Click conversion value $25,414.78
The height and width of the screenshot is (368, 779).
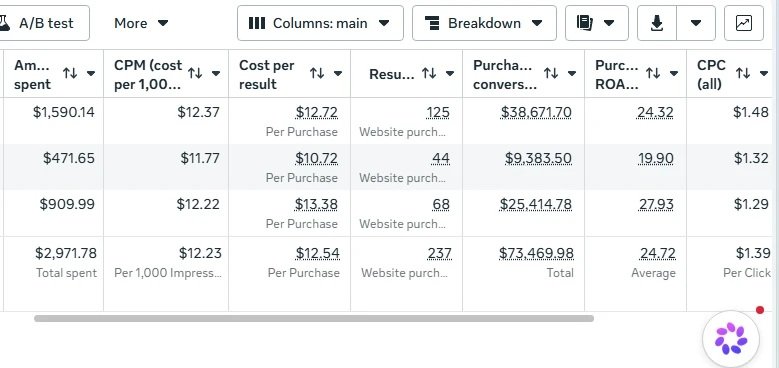click(x=536, y=204)
